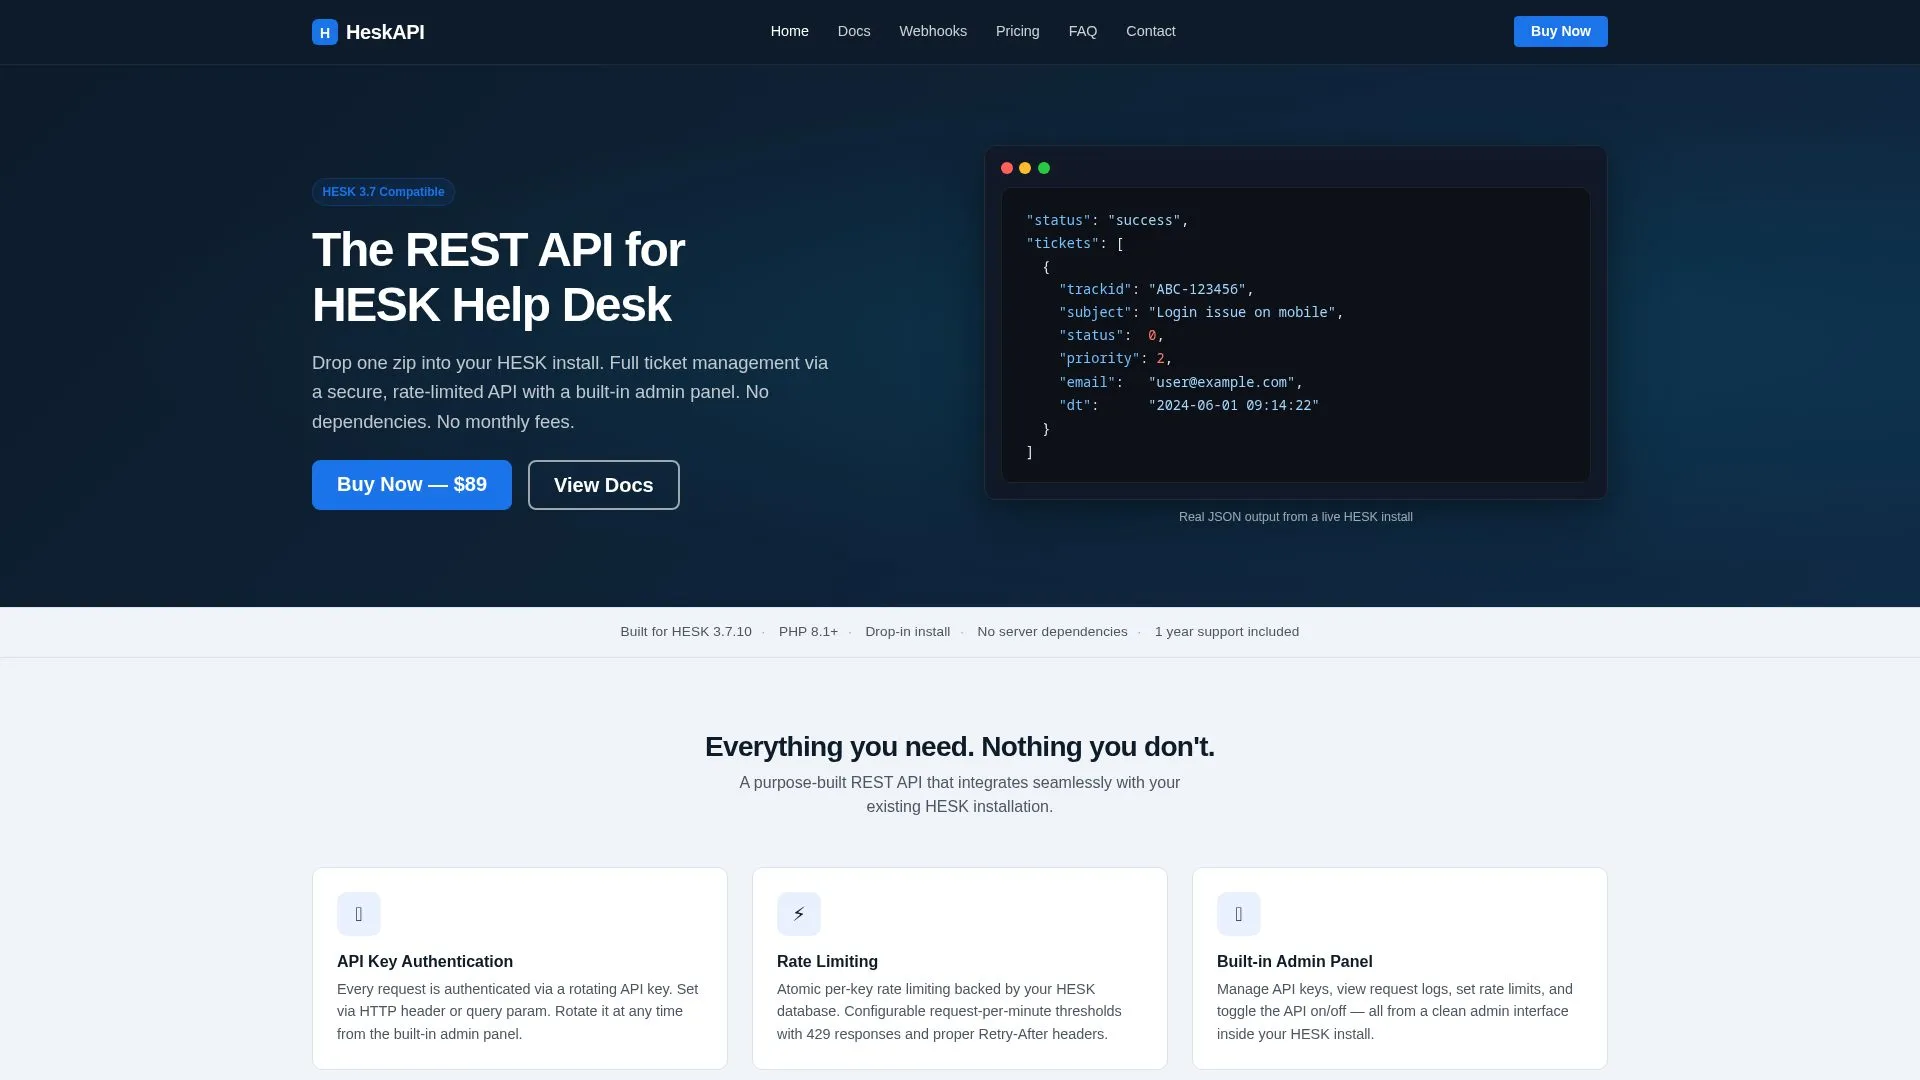Click API Key Authentication card title
The height and width of the screenshot is (1080, 1920).
click(425, 961)
